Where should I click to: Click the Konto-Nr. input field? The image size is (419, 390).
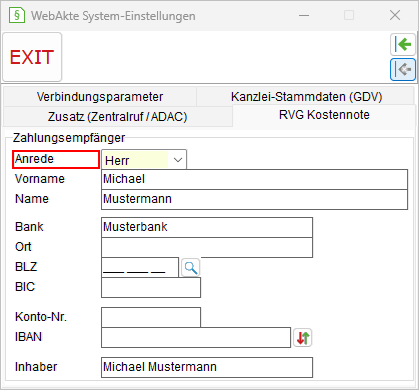pos(151,317)
